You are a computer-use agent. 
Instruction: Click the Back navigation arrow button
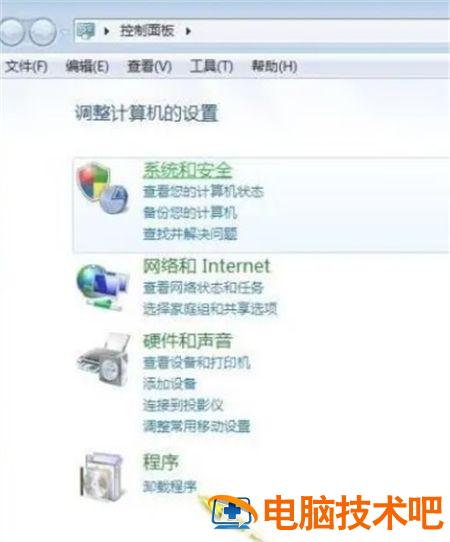click(10, 32)
